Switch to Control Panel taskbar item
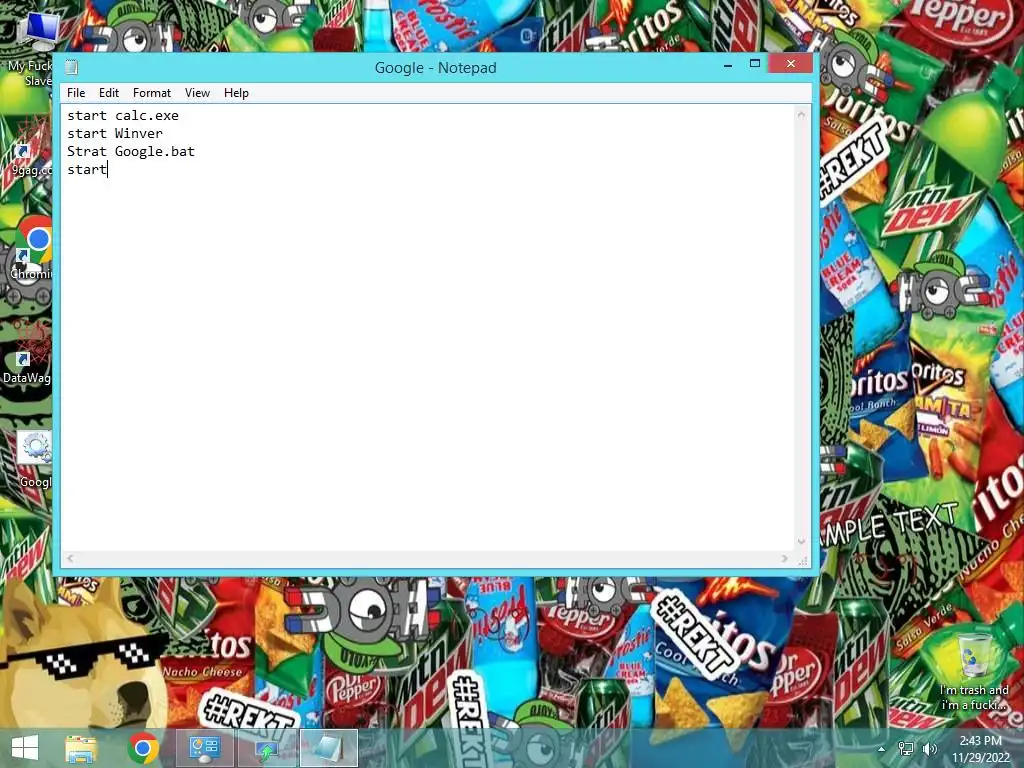 click(204, 748)
